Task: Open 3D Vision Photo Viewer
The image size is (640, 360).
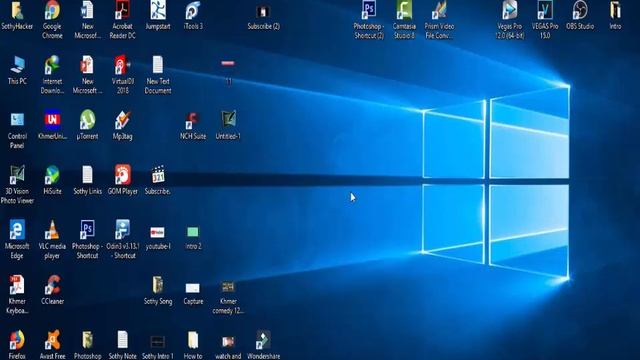Action: click(17, 175)
